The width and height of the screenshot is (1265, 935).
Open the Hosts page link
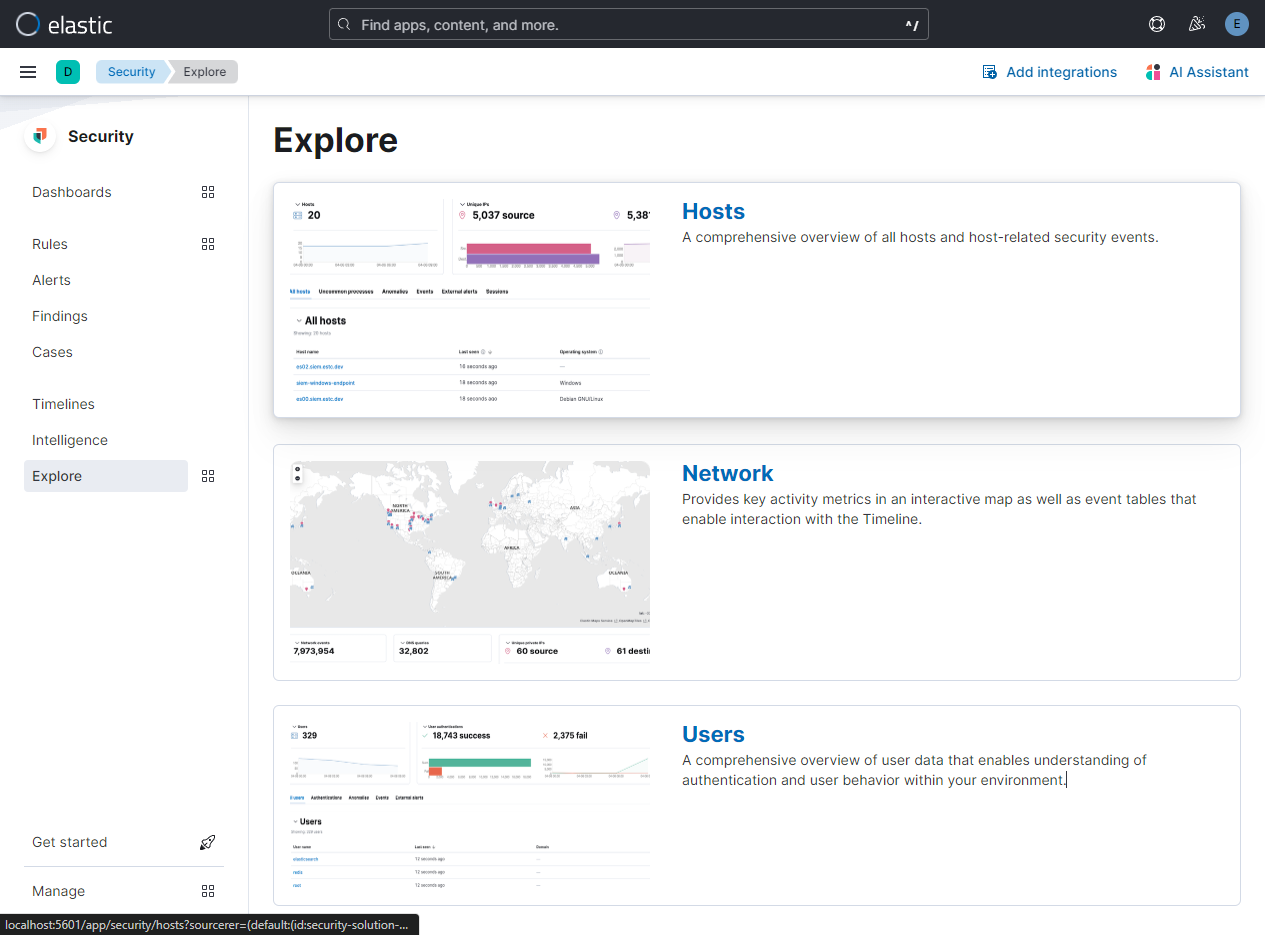[x=713, y=211]
